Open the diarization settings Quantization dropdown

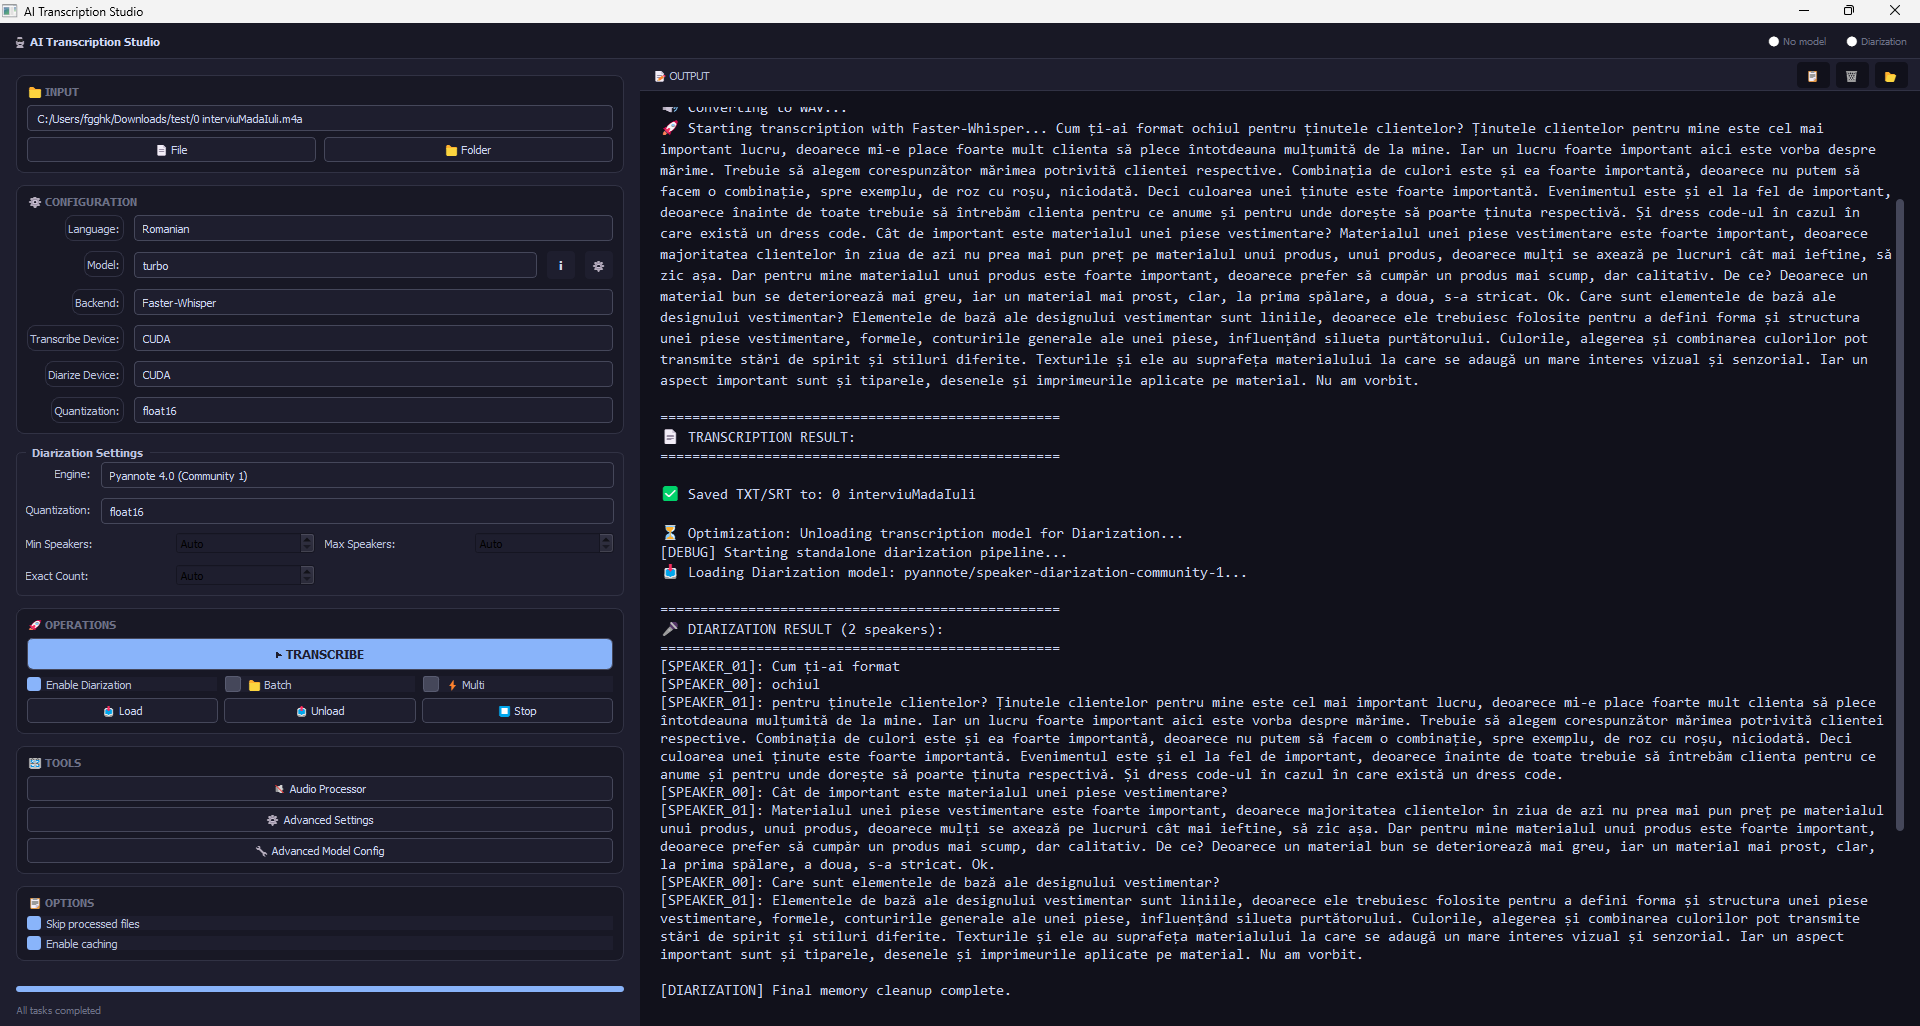pos(357,512)
